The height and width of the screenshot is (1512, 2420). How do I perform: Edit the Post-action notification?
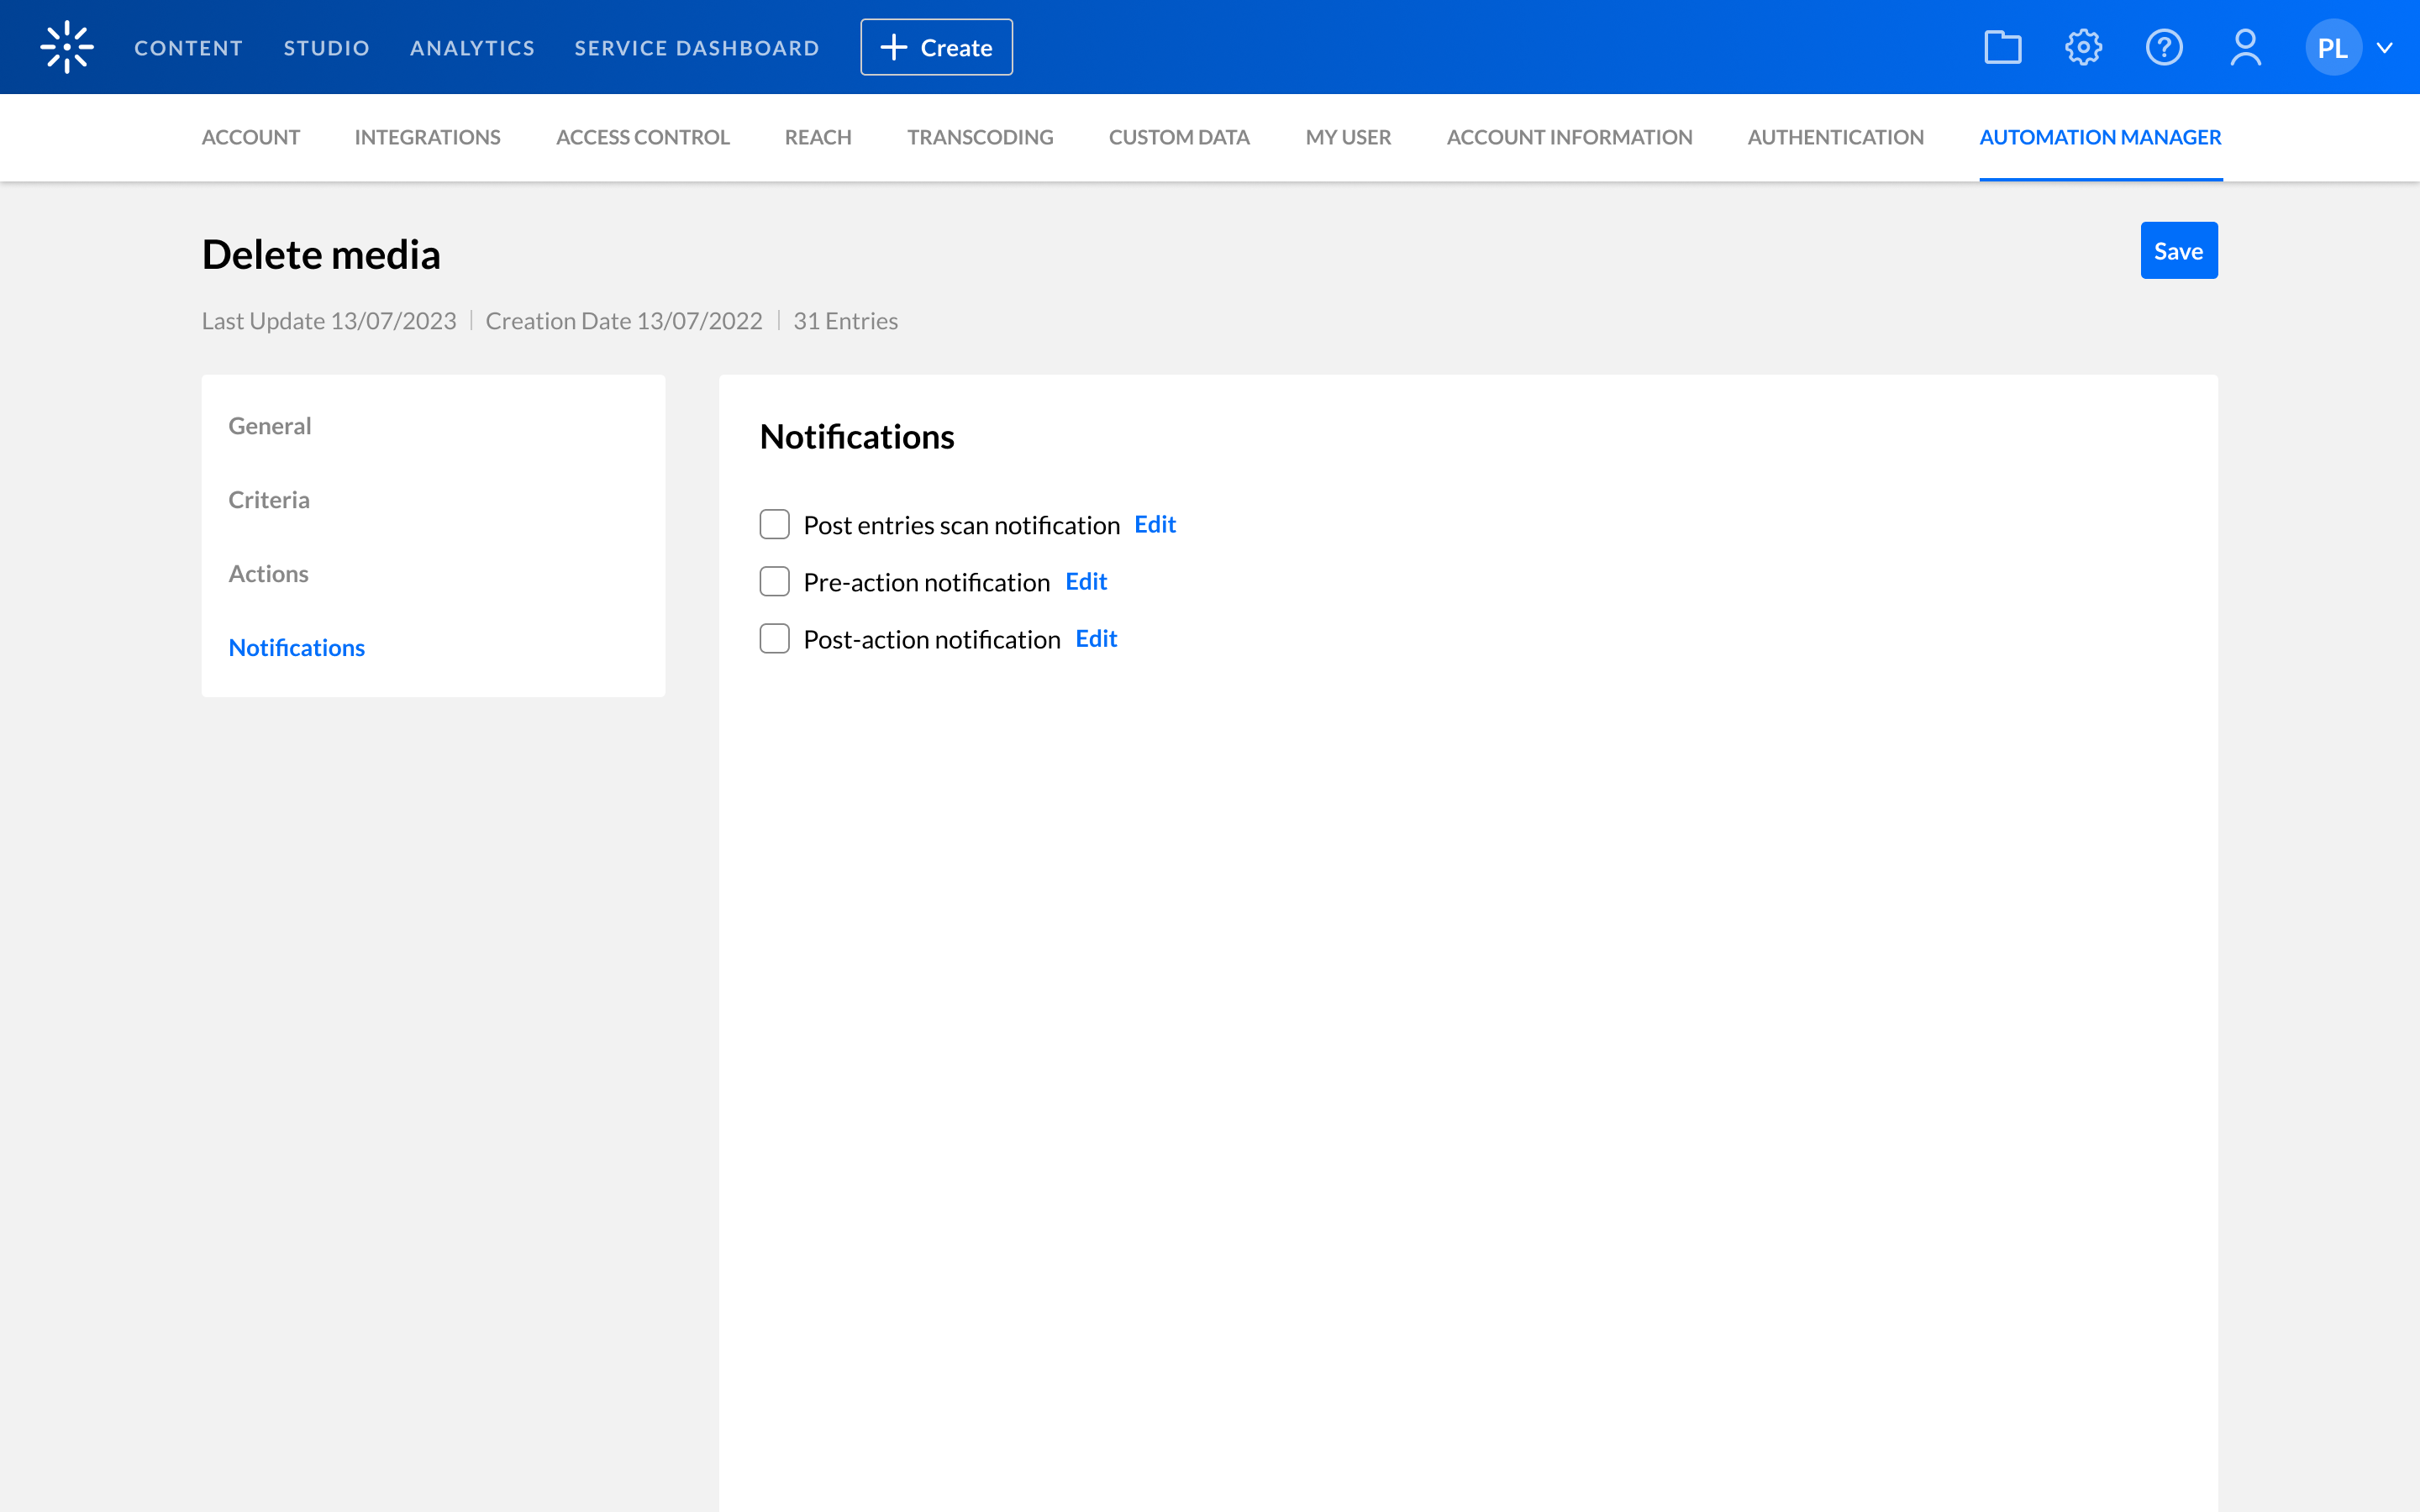pos(1095,638)
